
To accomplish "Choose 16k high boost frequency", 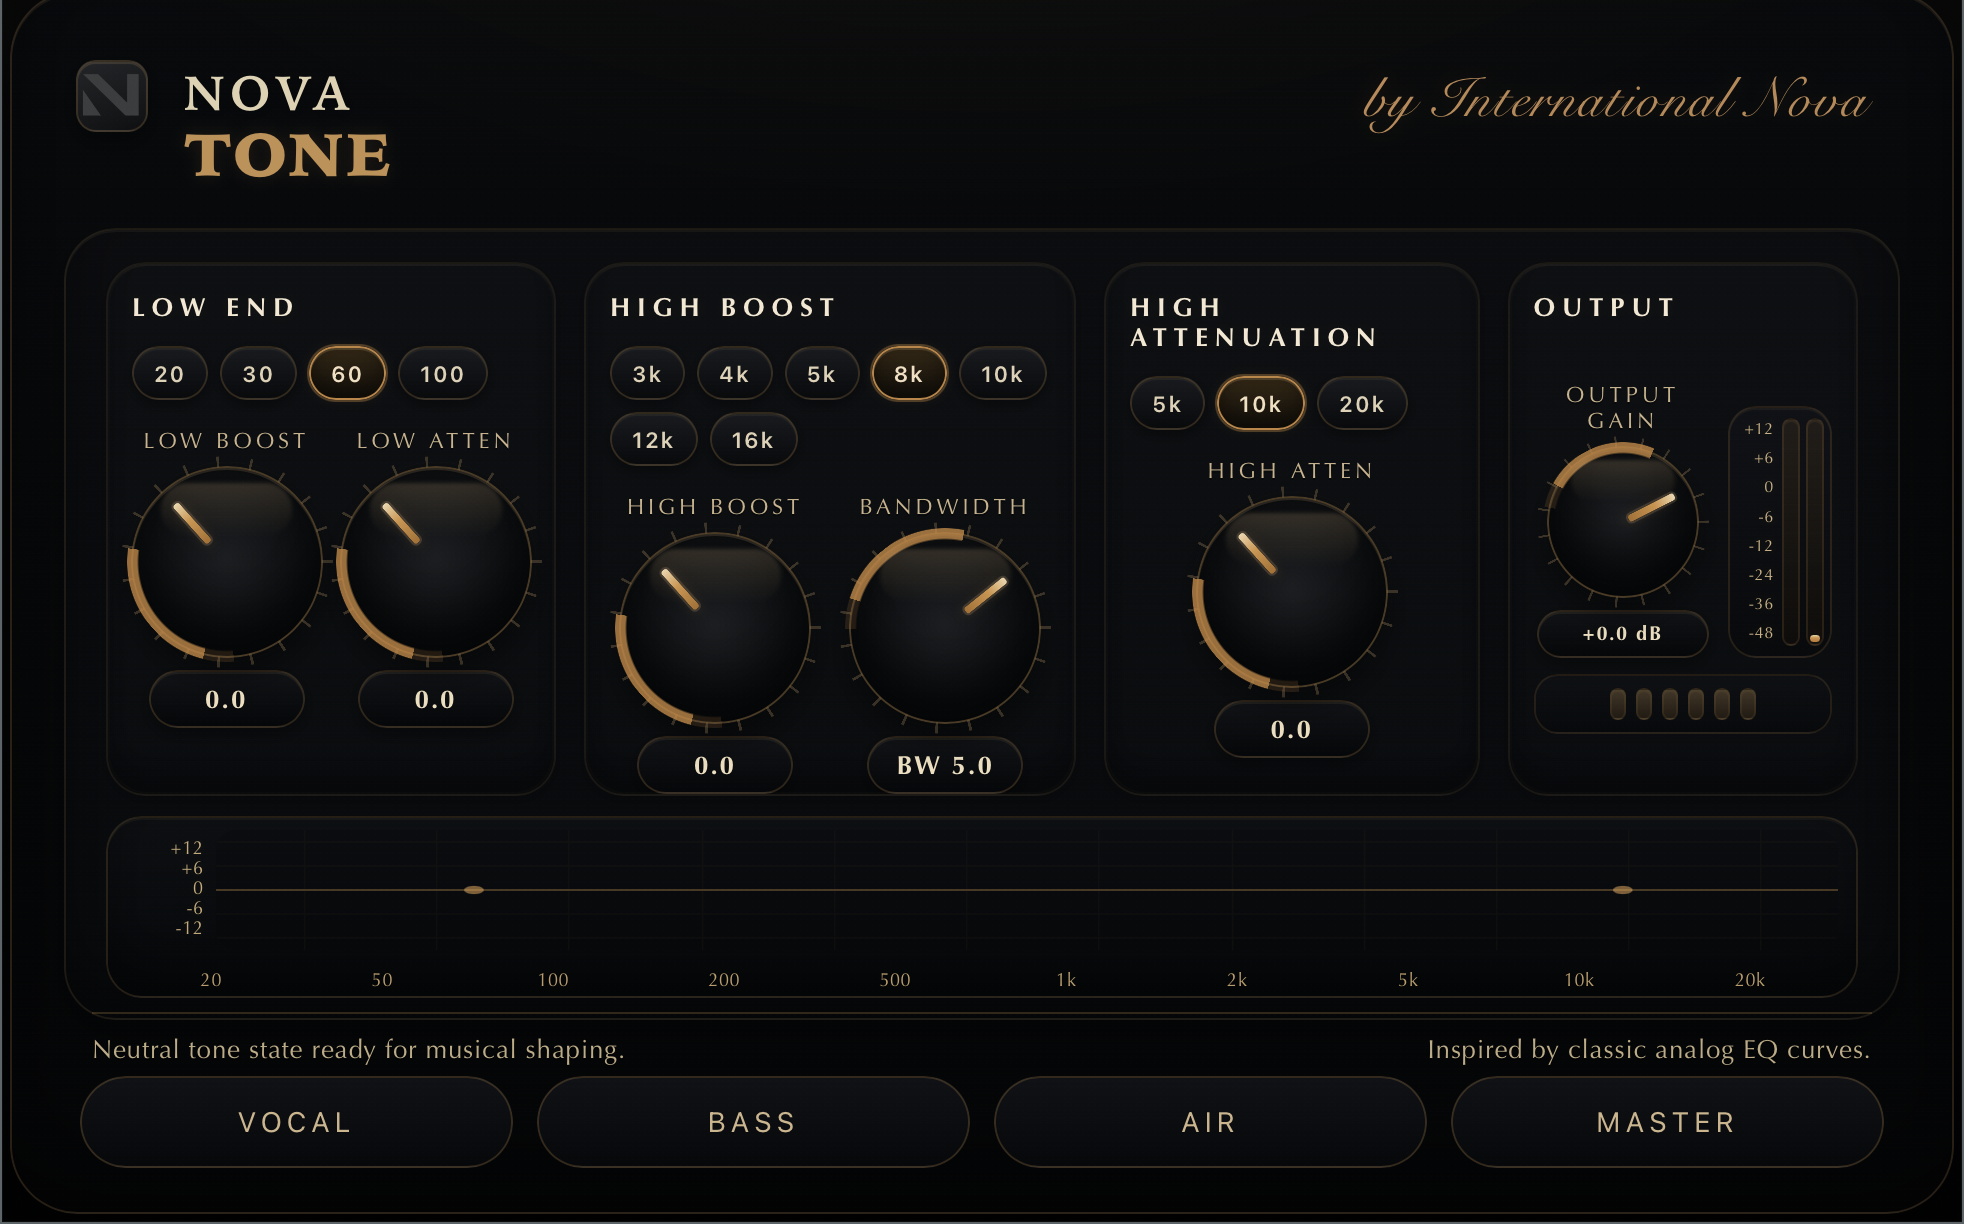I will [x=753, y=440].
